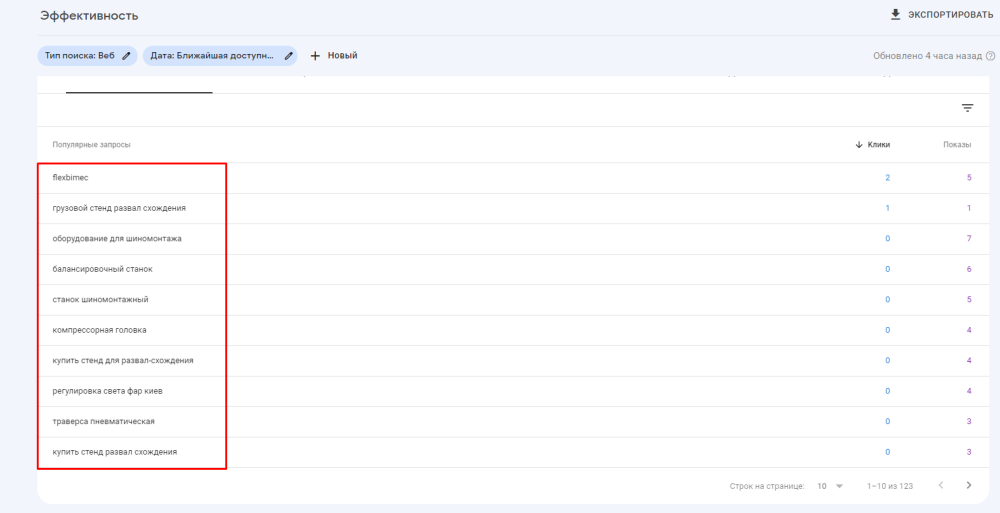
Task: Select query оборудование для шиномонтажа
Action: coord(116,239)
